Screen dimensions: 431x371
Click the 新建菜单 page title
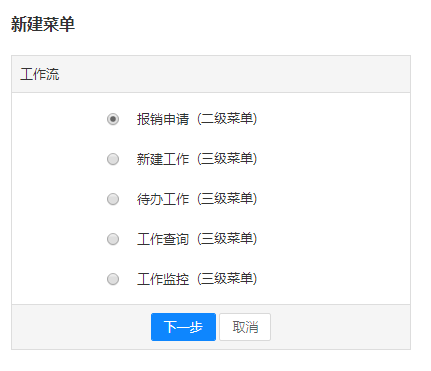click(43, 24)
